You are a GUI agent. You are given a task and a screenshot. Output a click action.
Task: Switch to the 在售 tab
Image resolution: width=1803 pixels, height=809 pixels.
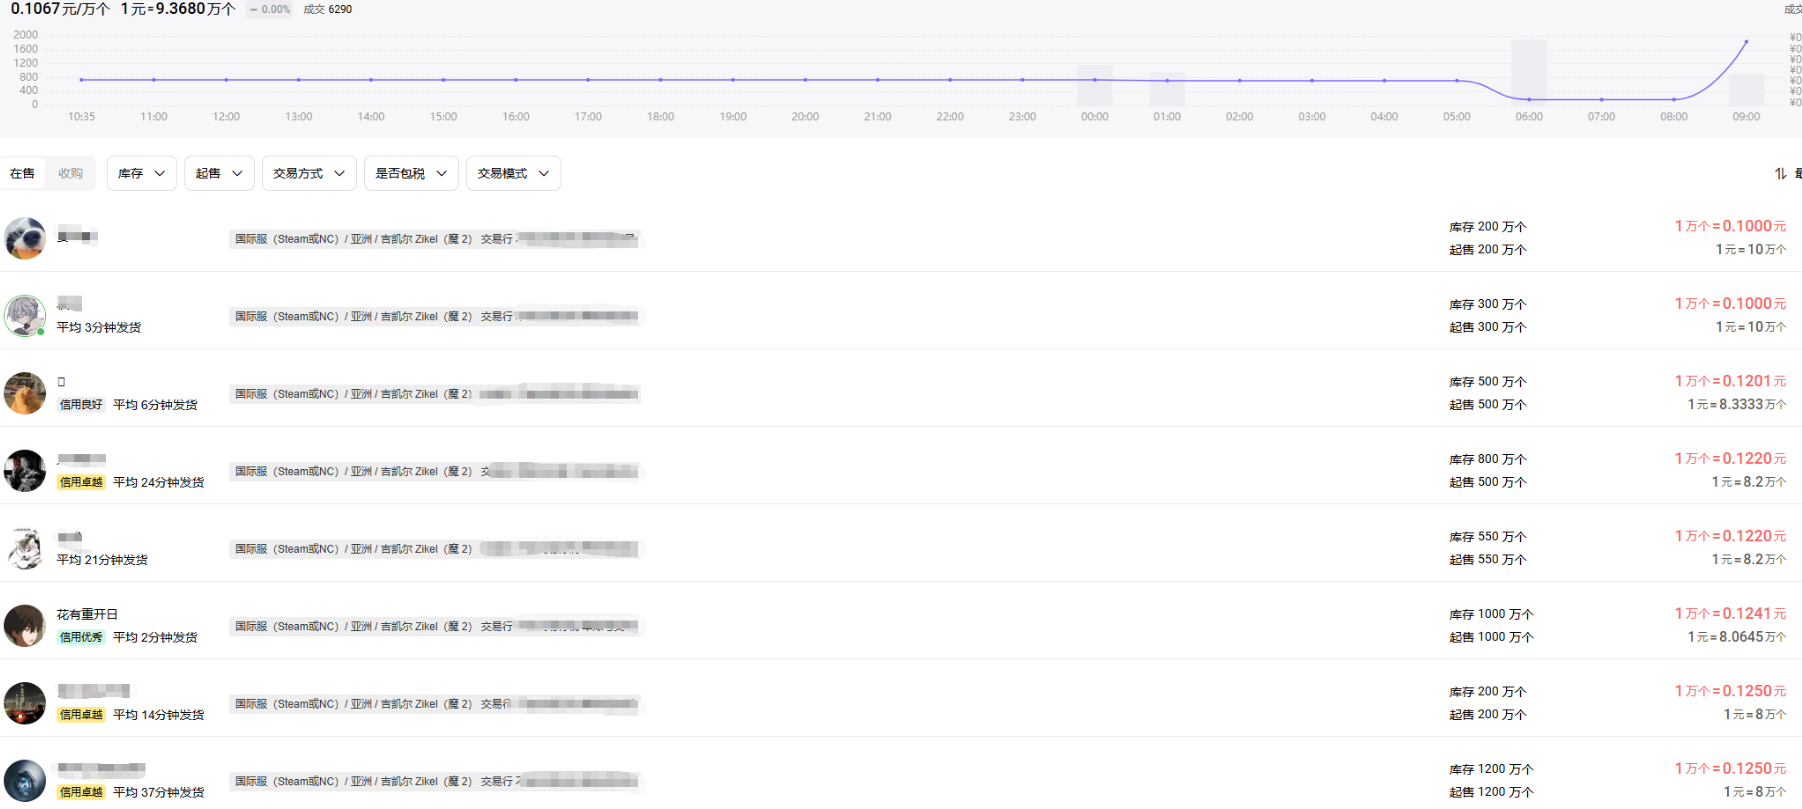pos(22,173)
